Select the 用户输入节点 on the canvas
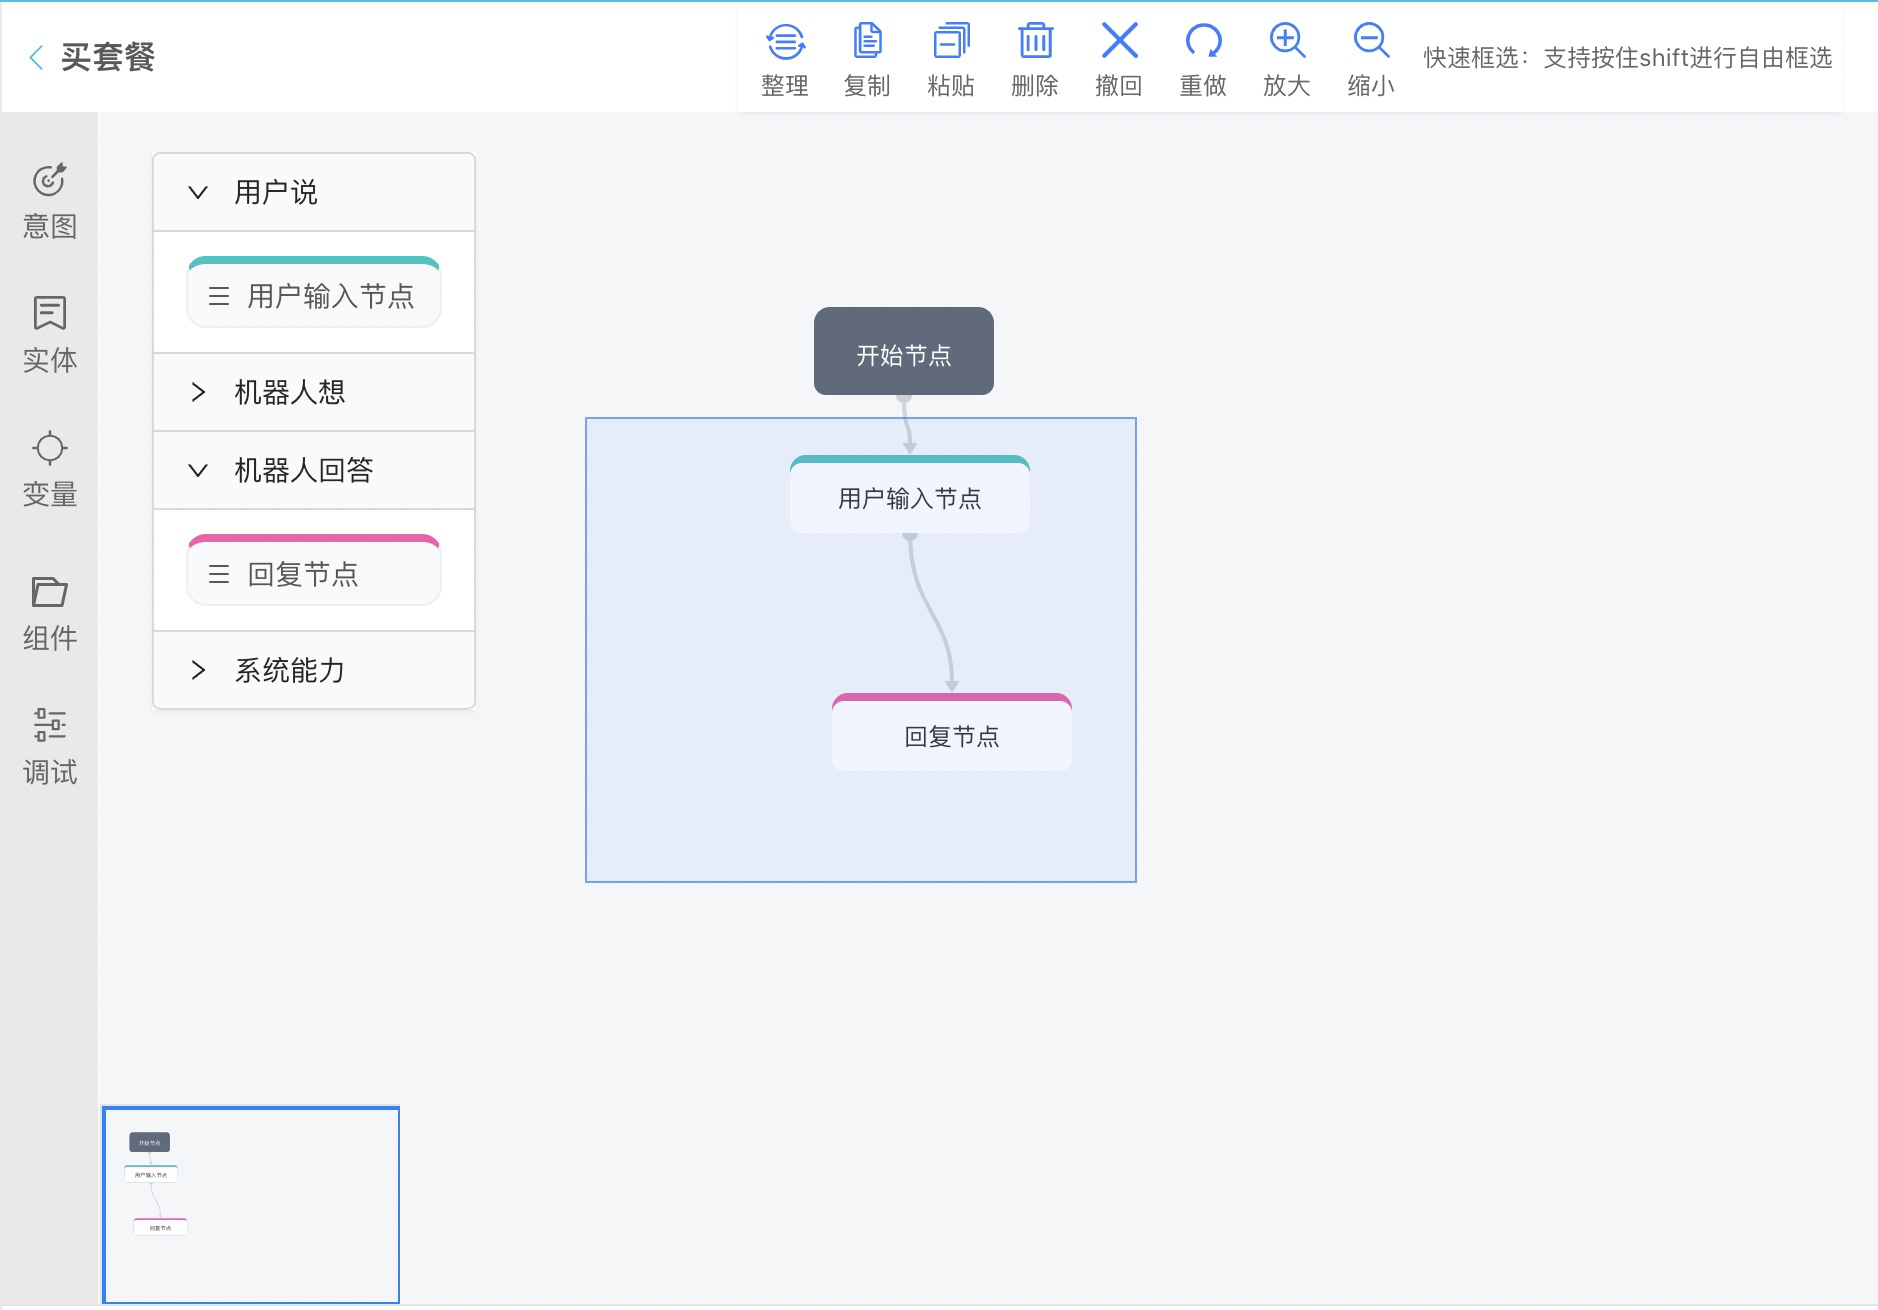This screenshot has width=1878, height=1310. click(x=910, y=494)
